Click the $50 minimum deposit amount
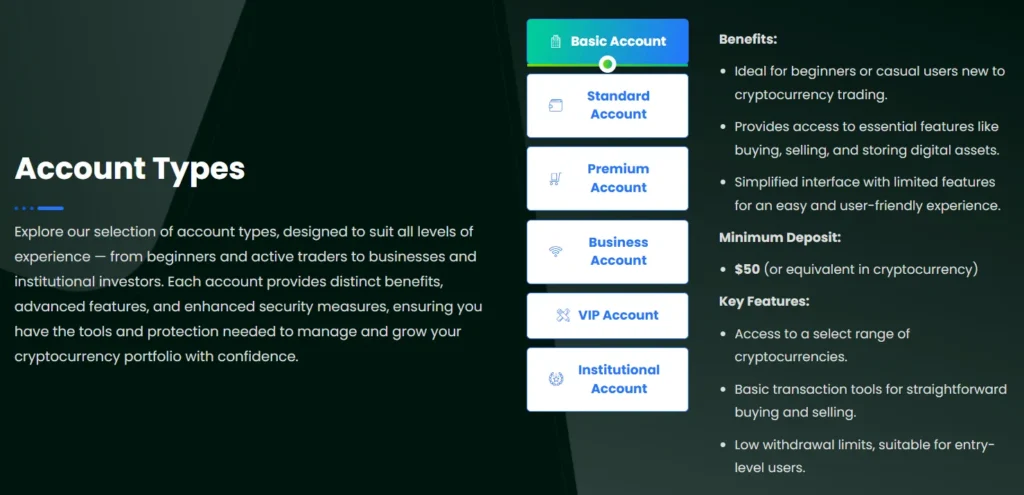The width and height of the screenshot is (1024, 495). coord(749,269)
